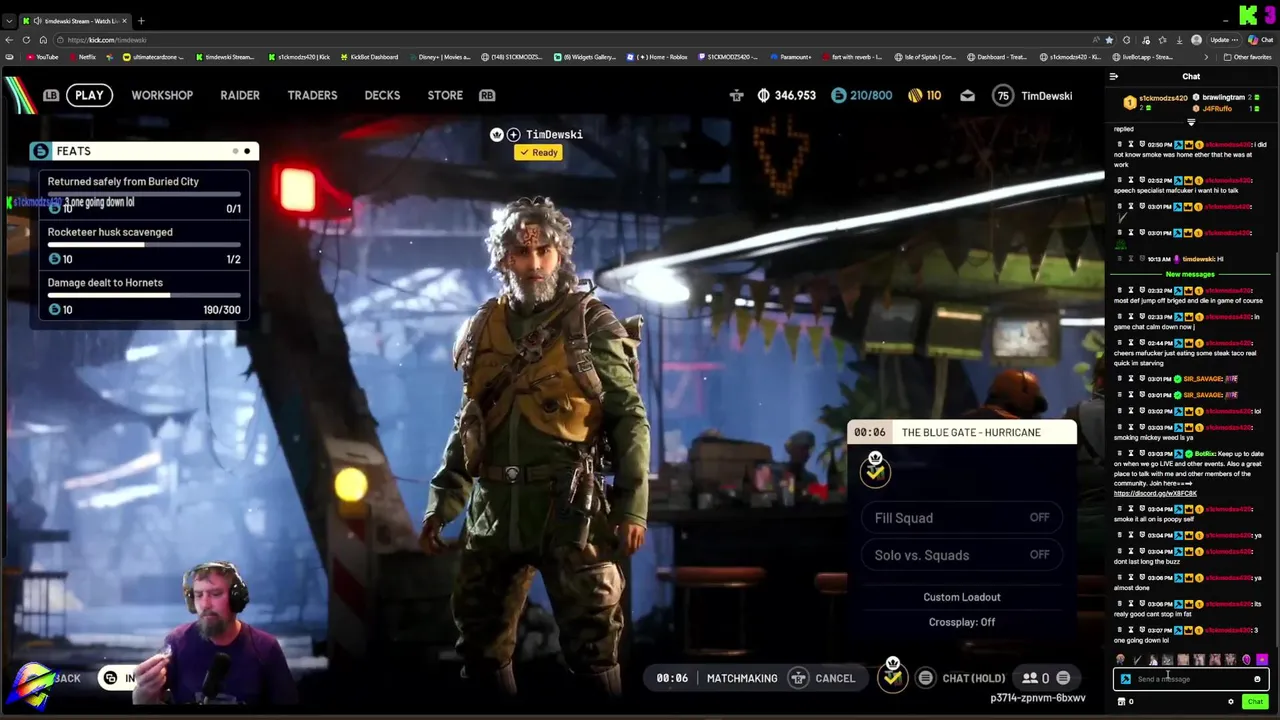Screen dimensions: 1280x720
Task: Open CHAT (HOLD) in bottom bar
Action: 961,678
